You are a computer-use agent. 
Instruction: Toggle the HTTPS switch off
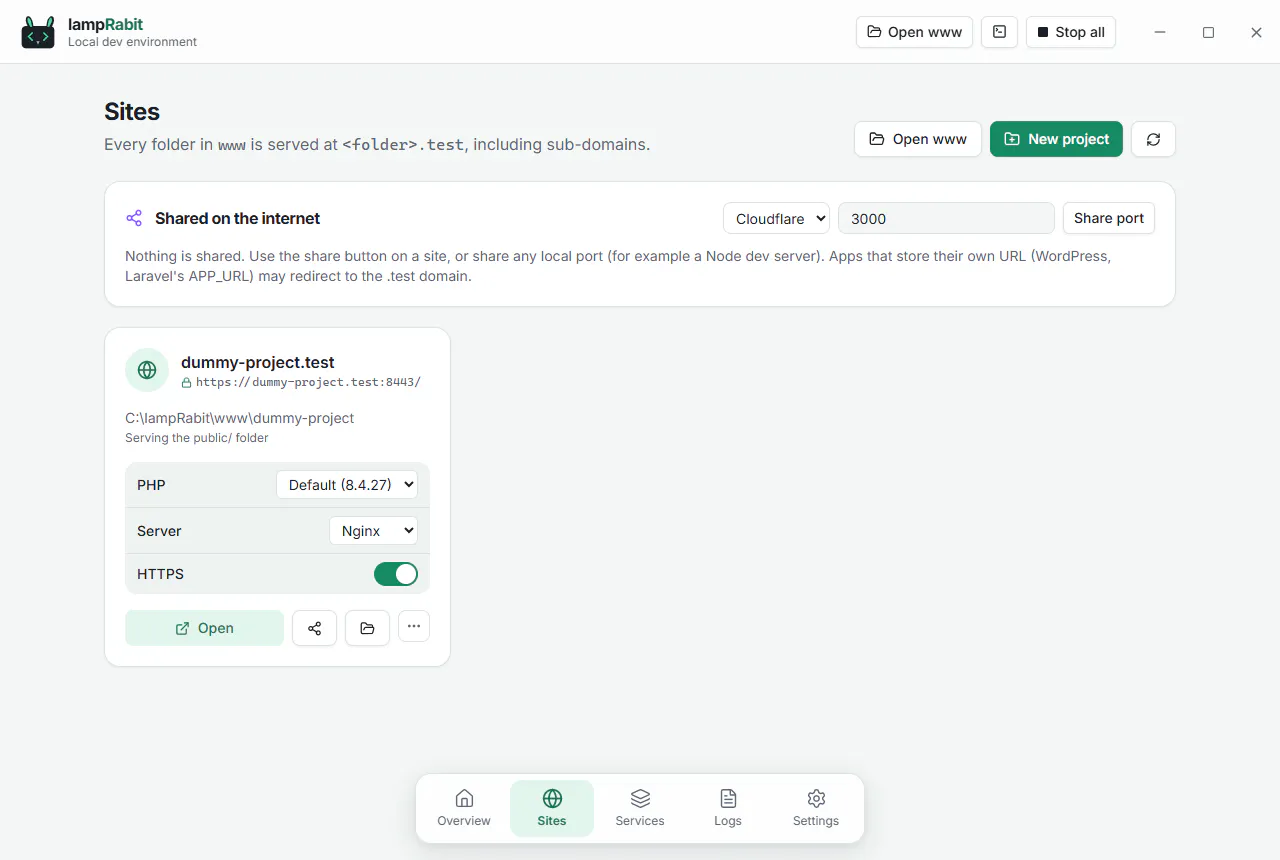(x=396, y=574)
